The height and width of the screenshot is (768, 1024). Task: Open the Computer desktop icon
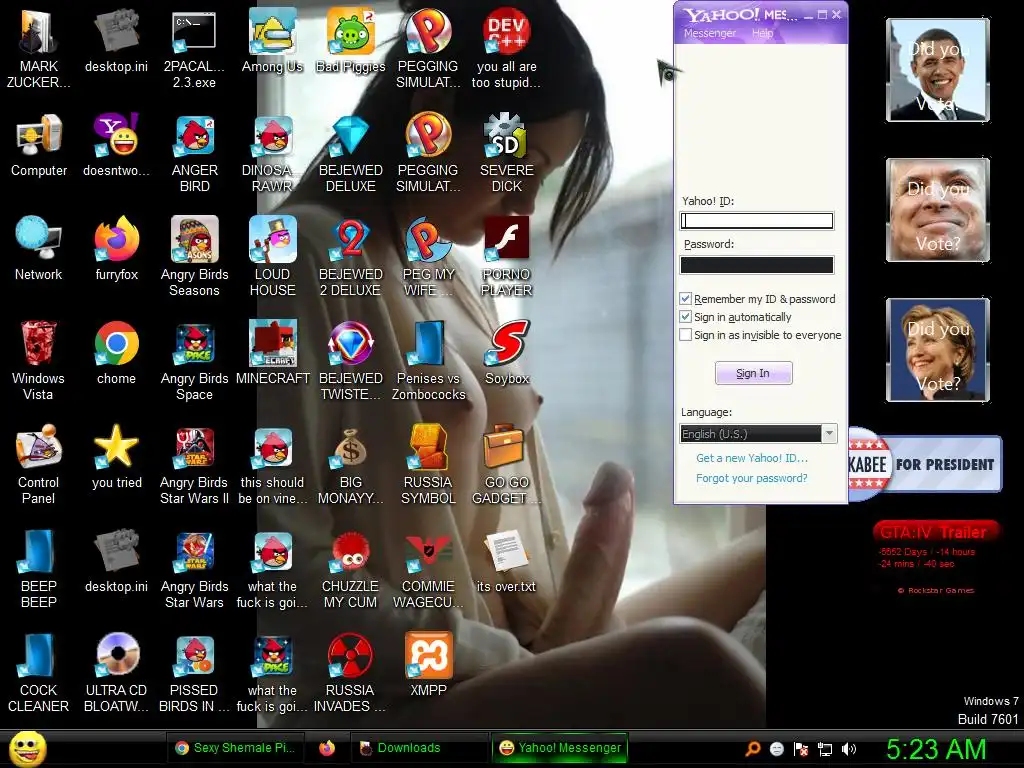tap(39, 144)
